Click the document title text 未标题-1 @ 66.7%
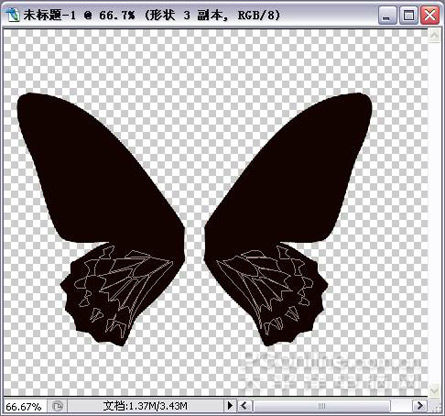This screenshot has width=445, height=416. pyautogui.click(x=79, y=15)
